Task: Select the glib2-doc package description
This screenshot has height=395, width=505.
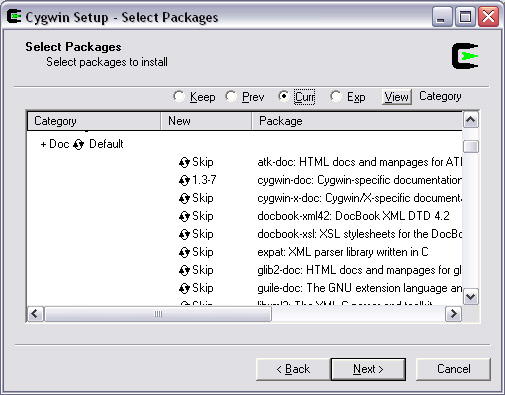Action: pyautogui.click(x=360, y=270)
